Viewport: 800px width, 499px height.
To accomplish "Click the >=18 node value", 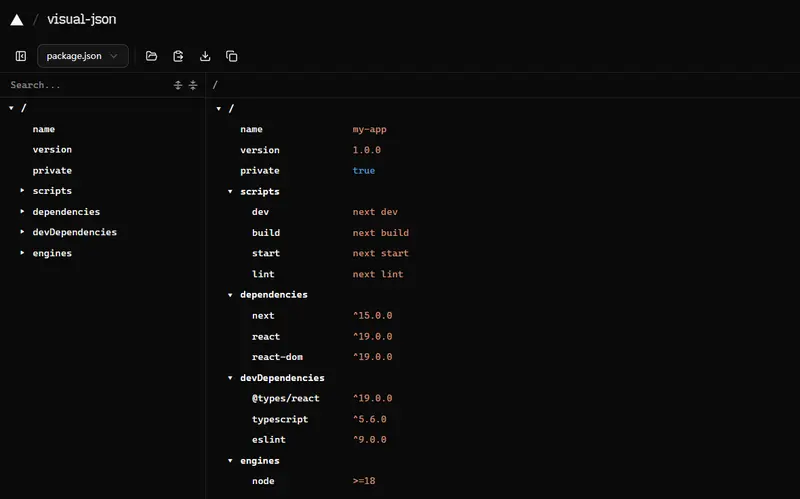I will pos(364,481).
